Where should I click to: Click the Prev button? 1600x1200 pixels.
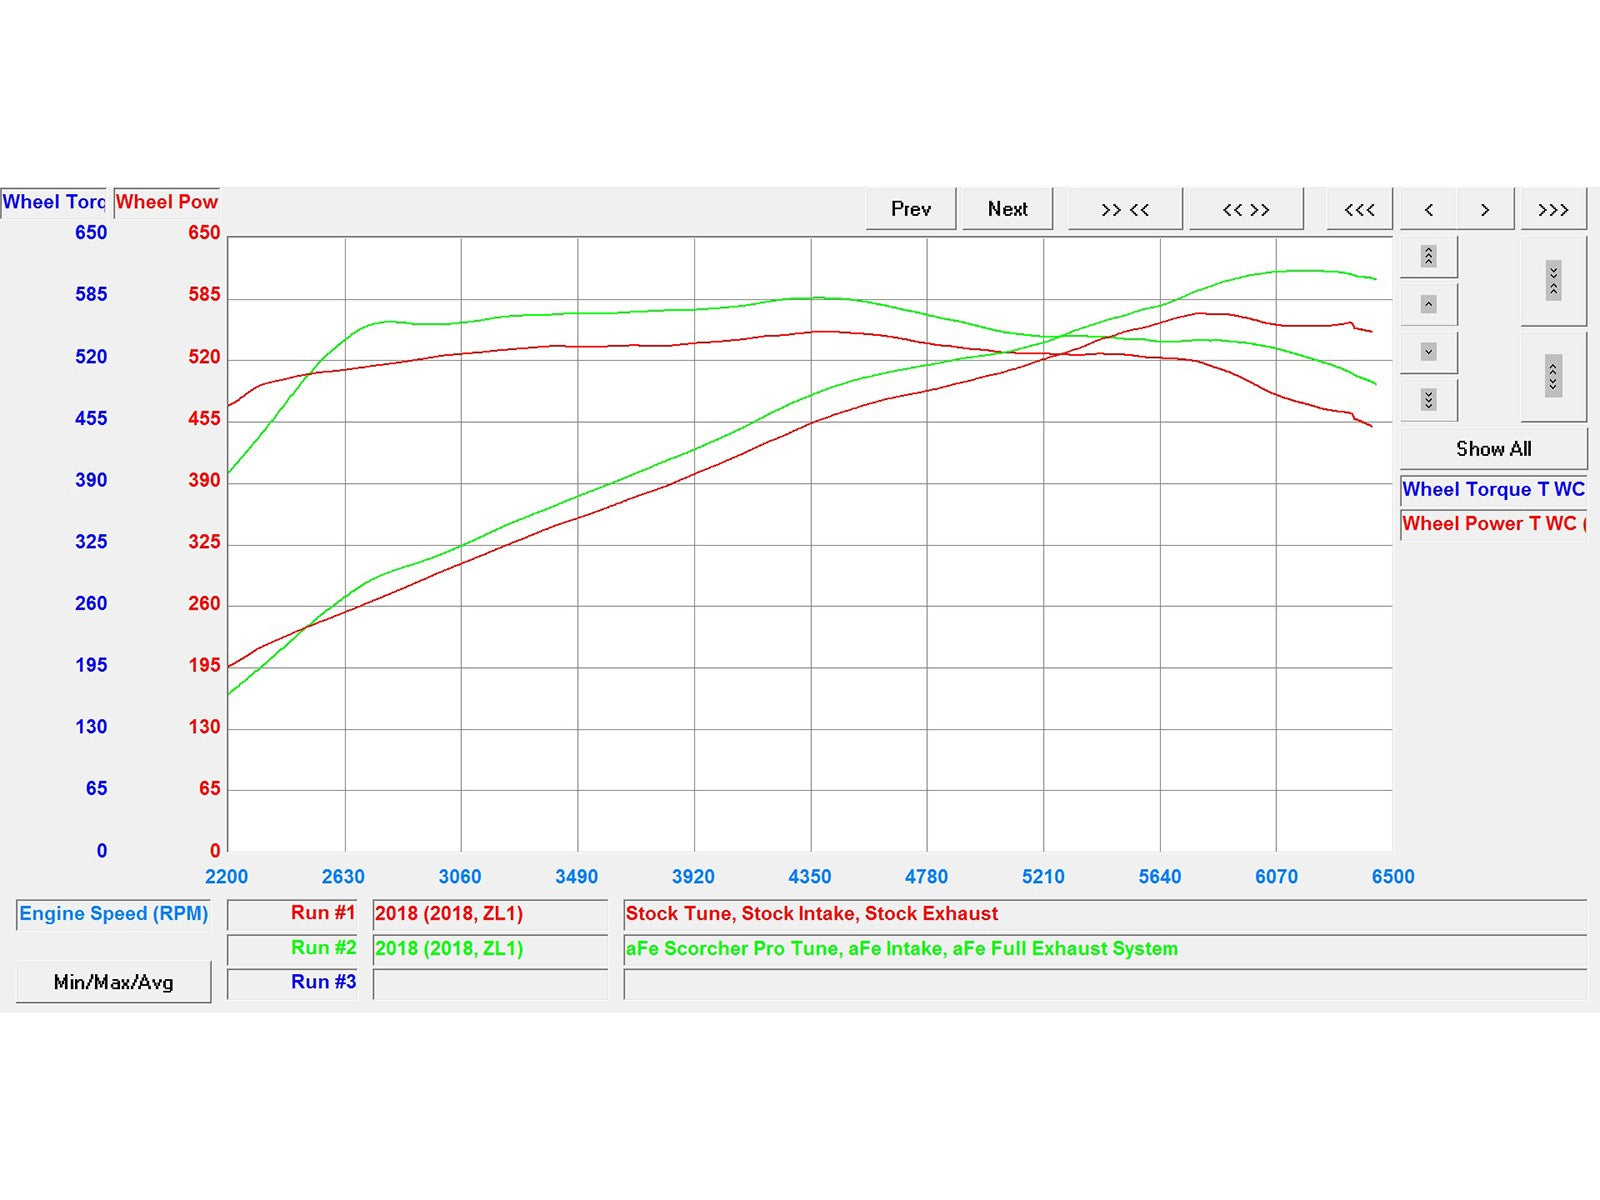[910, 209]
